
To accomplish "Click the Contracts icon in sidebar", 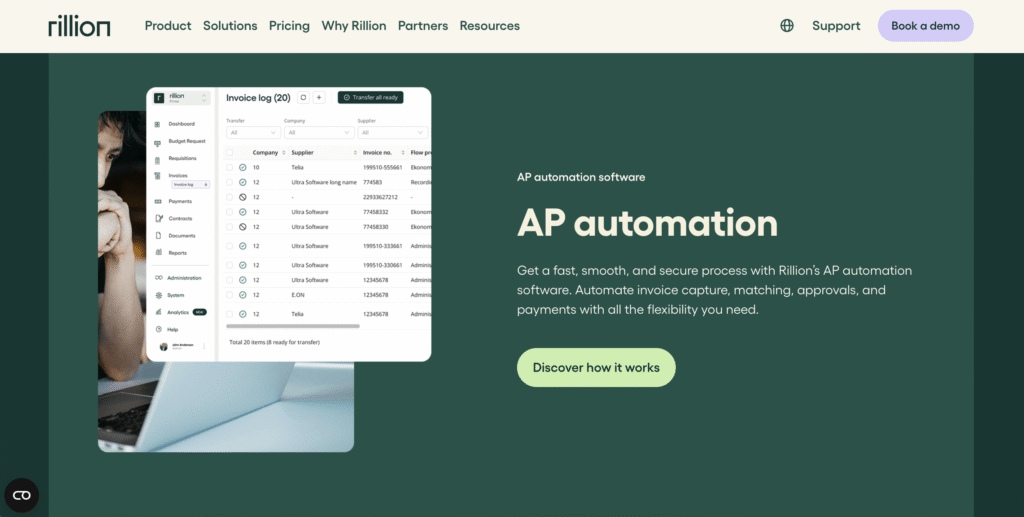I will pyautogui.click(x=157, y=218).
